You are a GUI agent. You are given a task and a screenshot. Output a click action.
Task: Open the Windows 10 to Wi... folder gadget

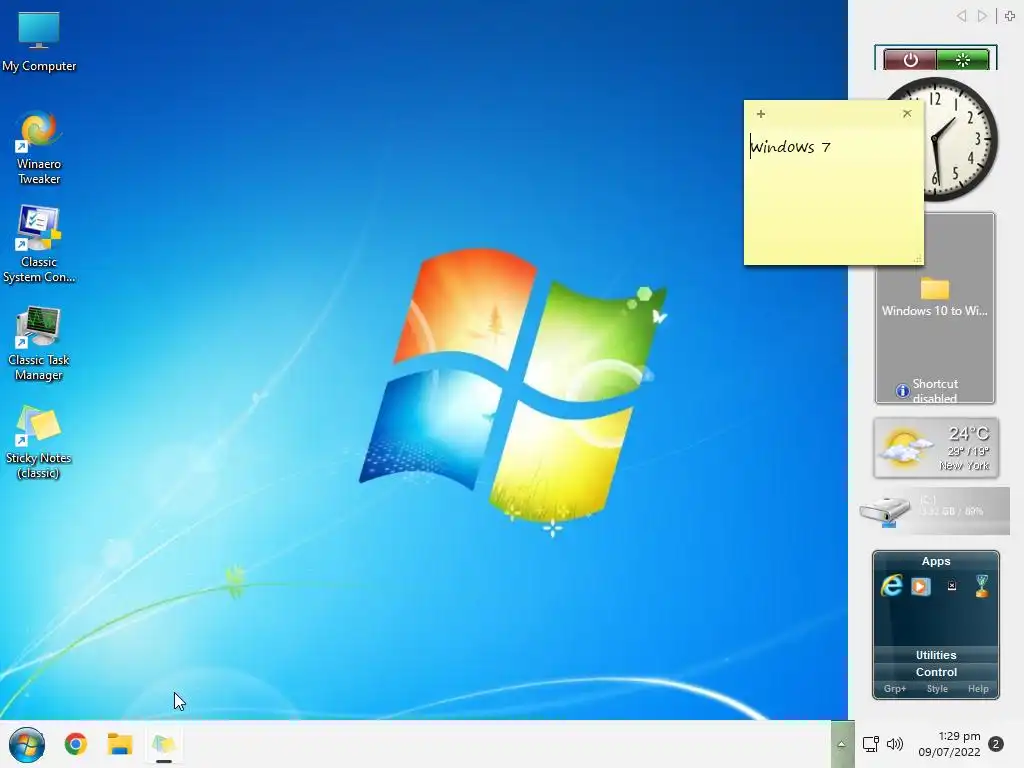(935, 296)
